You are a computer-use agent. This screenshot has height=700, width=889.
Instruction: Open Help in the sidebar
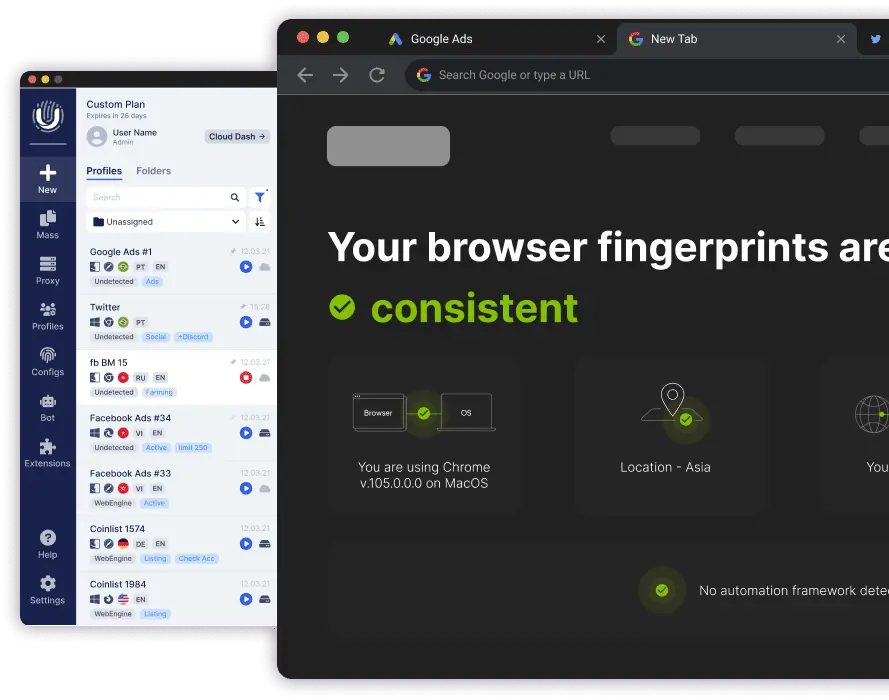[47, 539]
